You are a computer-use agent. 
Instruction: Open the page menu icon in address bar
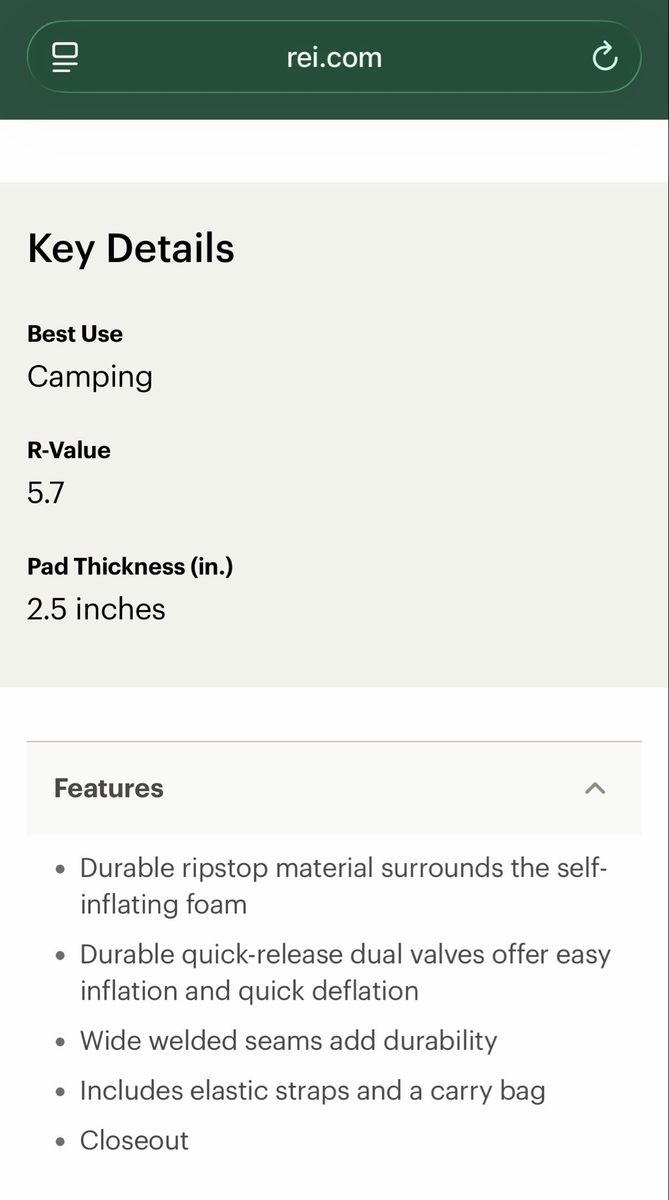[x=65, y=57]
